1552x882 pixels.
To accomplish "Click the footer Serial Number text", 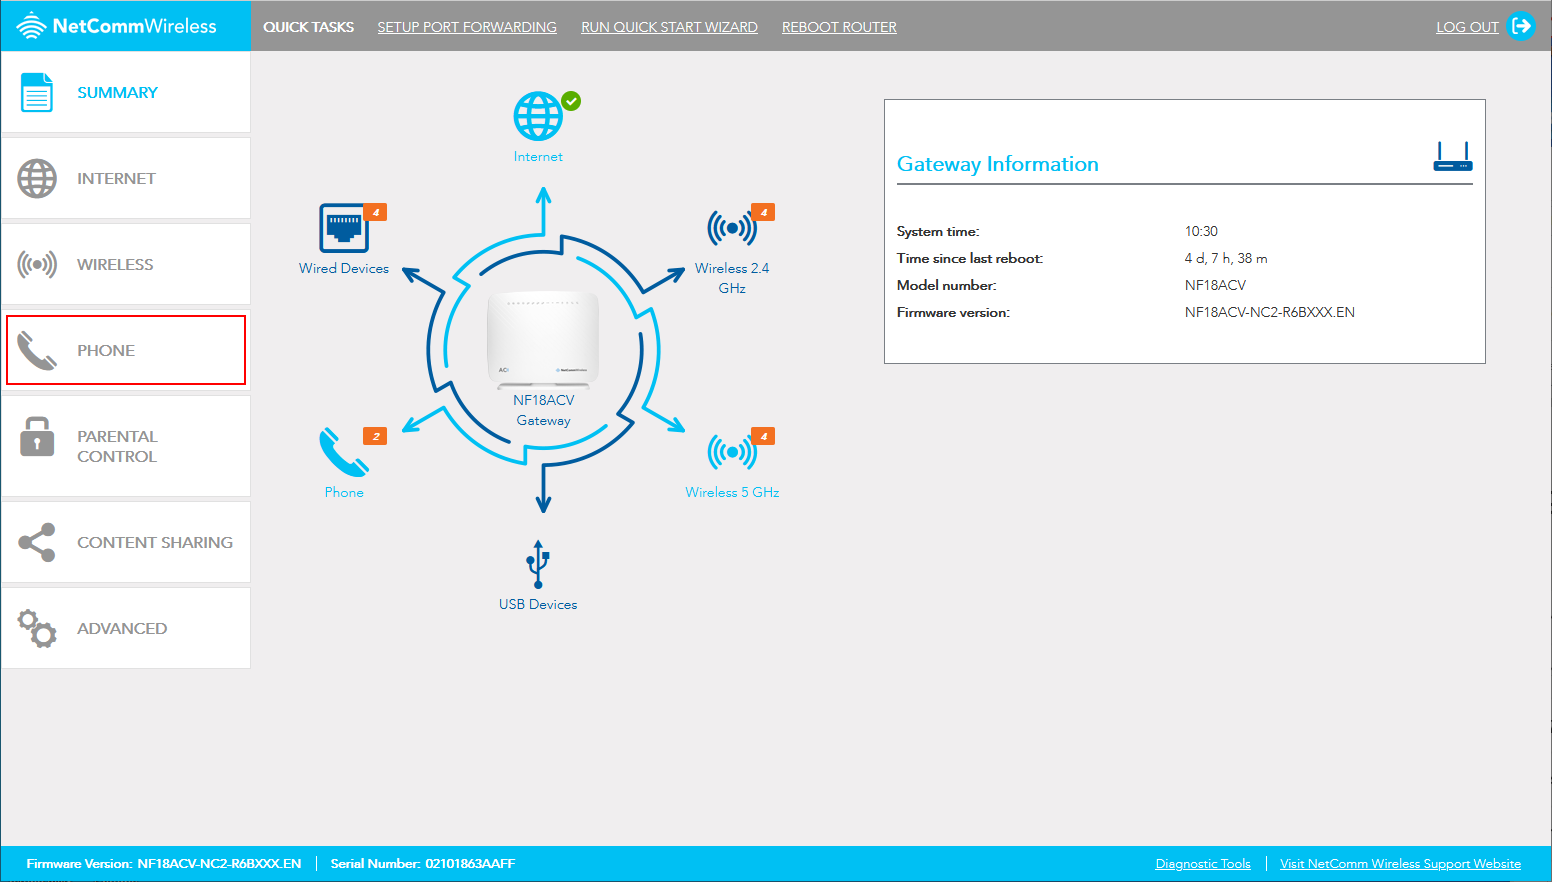I will pos(423,864).
